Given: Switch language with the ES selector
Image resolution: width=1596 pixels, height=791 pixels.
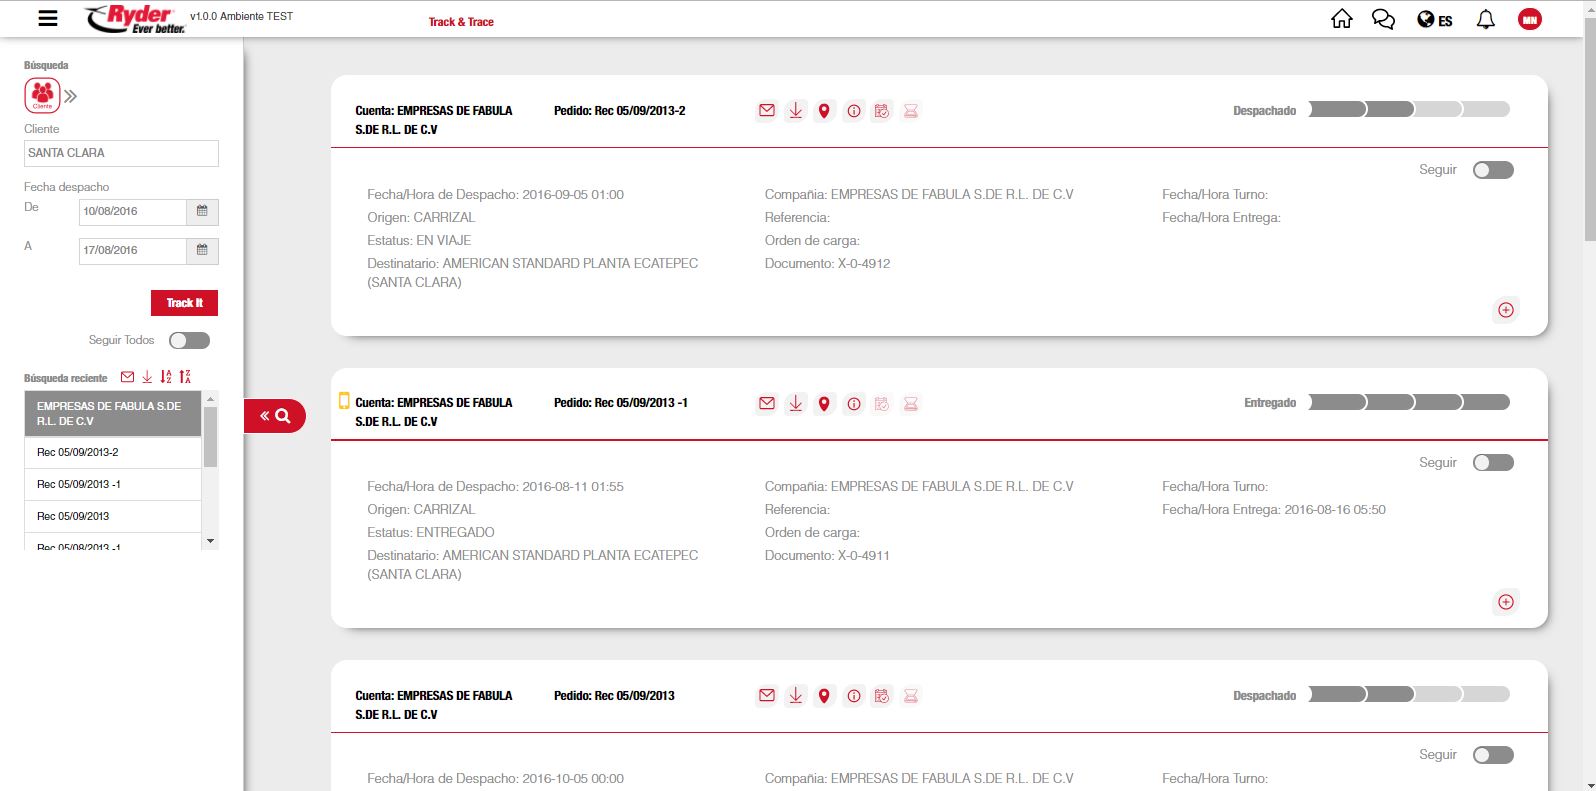Looking at the screenshot, I should [x=1435, y=20].
